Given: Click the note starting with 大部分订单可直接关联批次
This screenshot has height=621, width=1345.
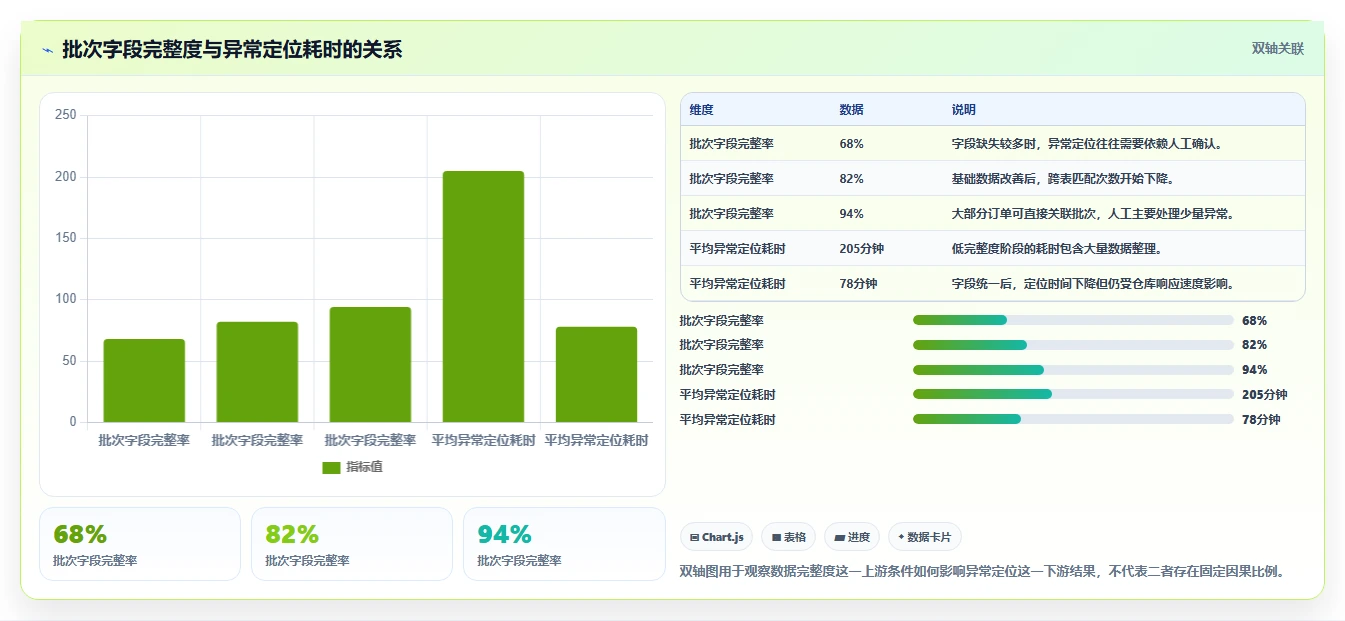Looking at the screenshot, I should (x=1095, y=214).
